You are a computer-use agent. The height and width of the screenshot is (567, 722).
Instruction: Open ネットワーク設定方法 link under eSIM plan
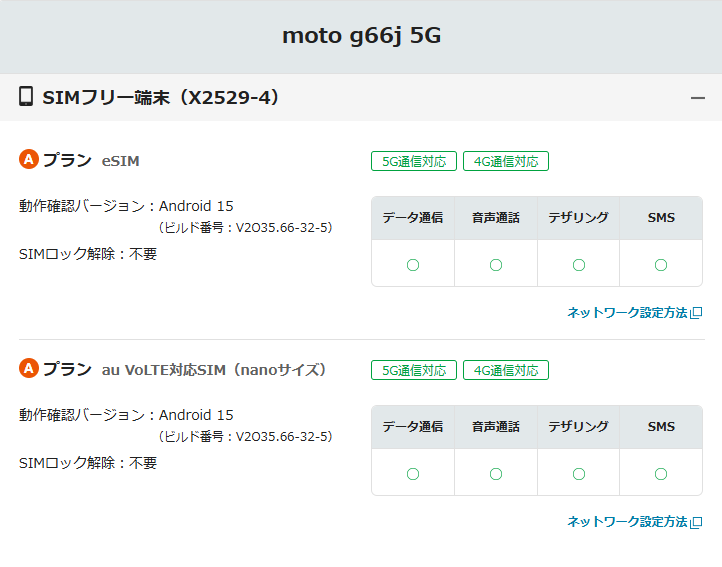(627, 313)
